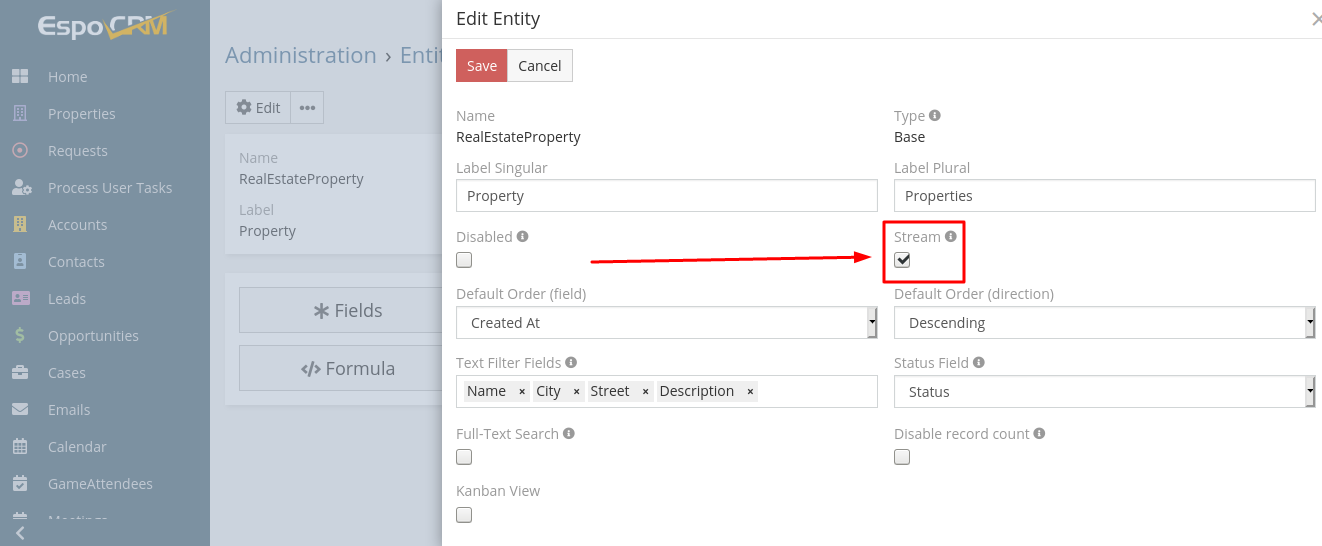
Task: Check the Full-Text Search checkbox
Action: point(464,457)
